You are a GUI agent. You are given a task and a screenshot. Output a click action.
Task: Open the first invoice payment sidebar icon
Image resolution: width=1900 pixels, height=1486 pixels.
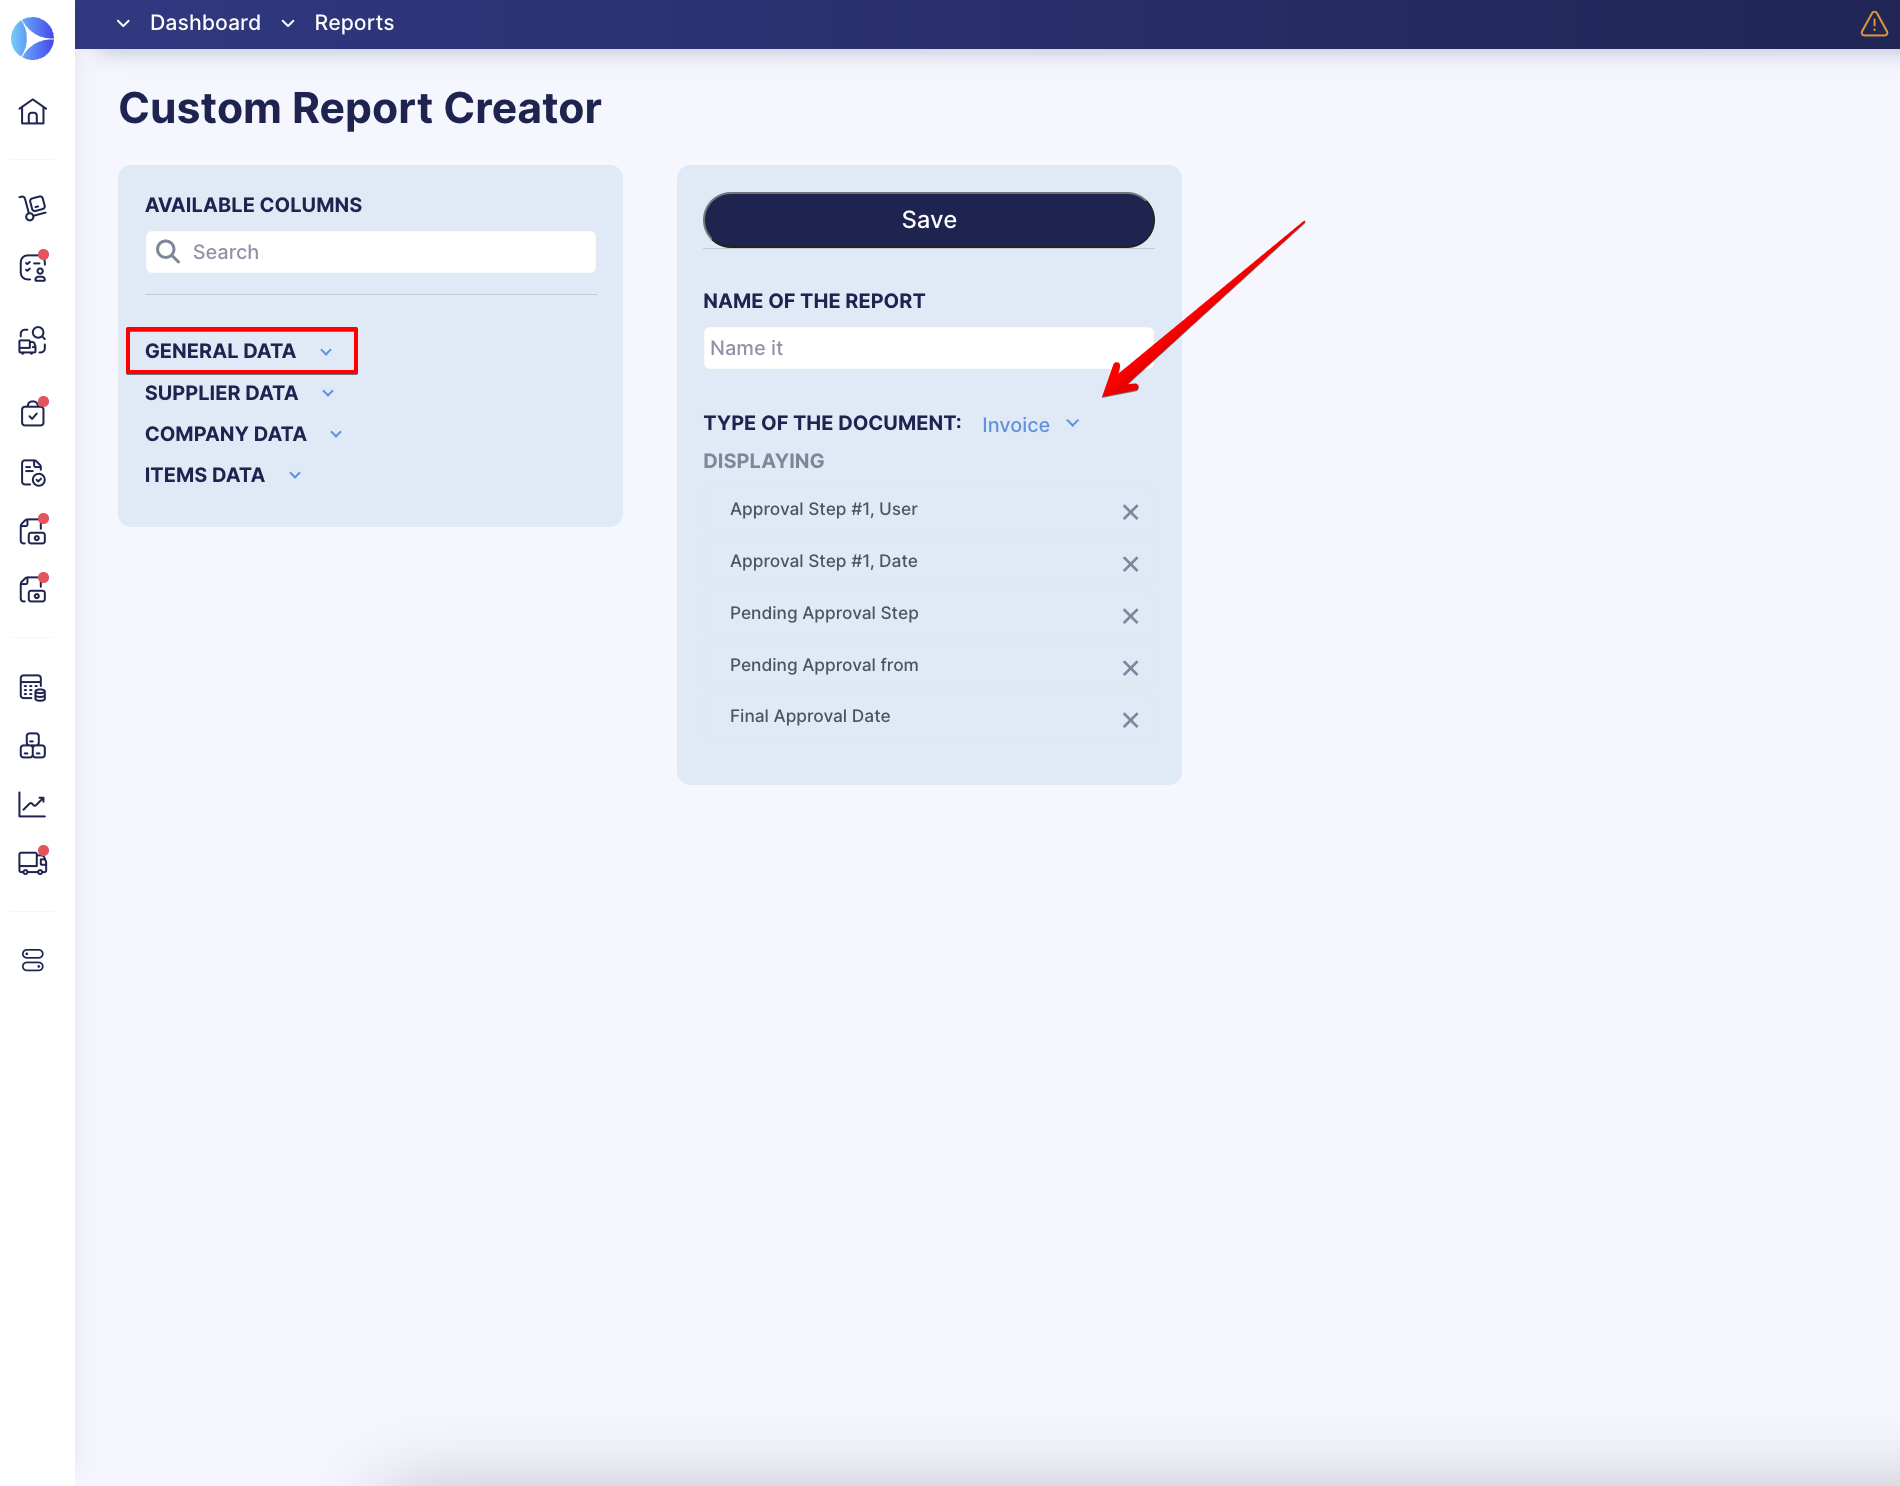[33, 530]
